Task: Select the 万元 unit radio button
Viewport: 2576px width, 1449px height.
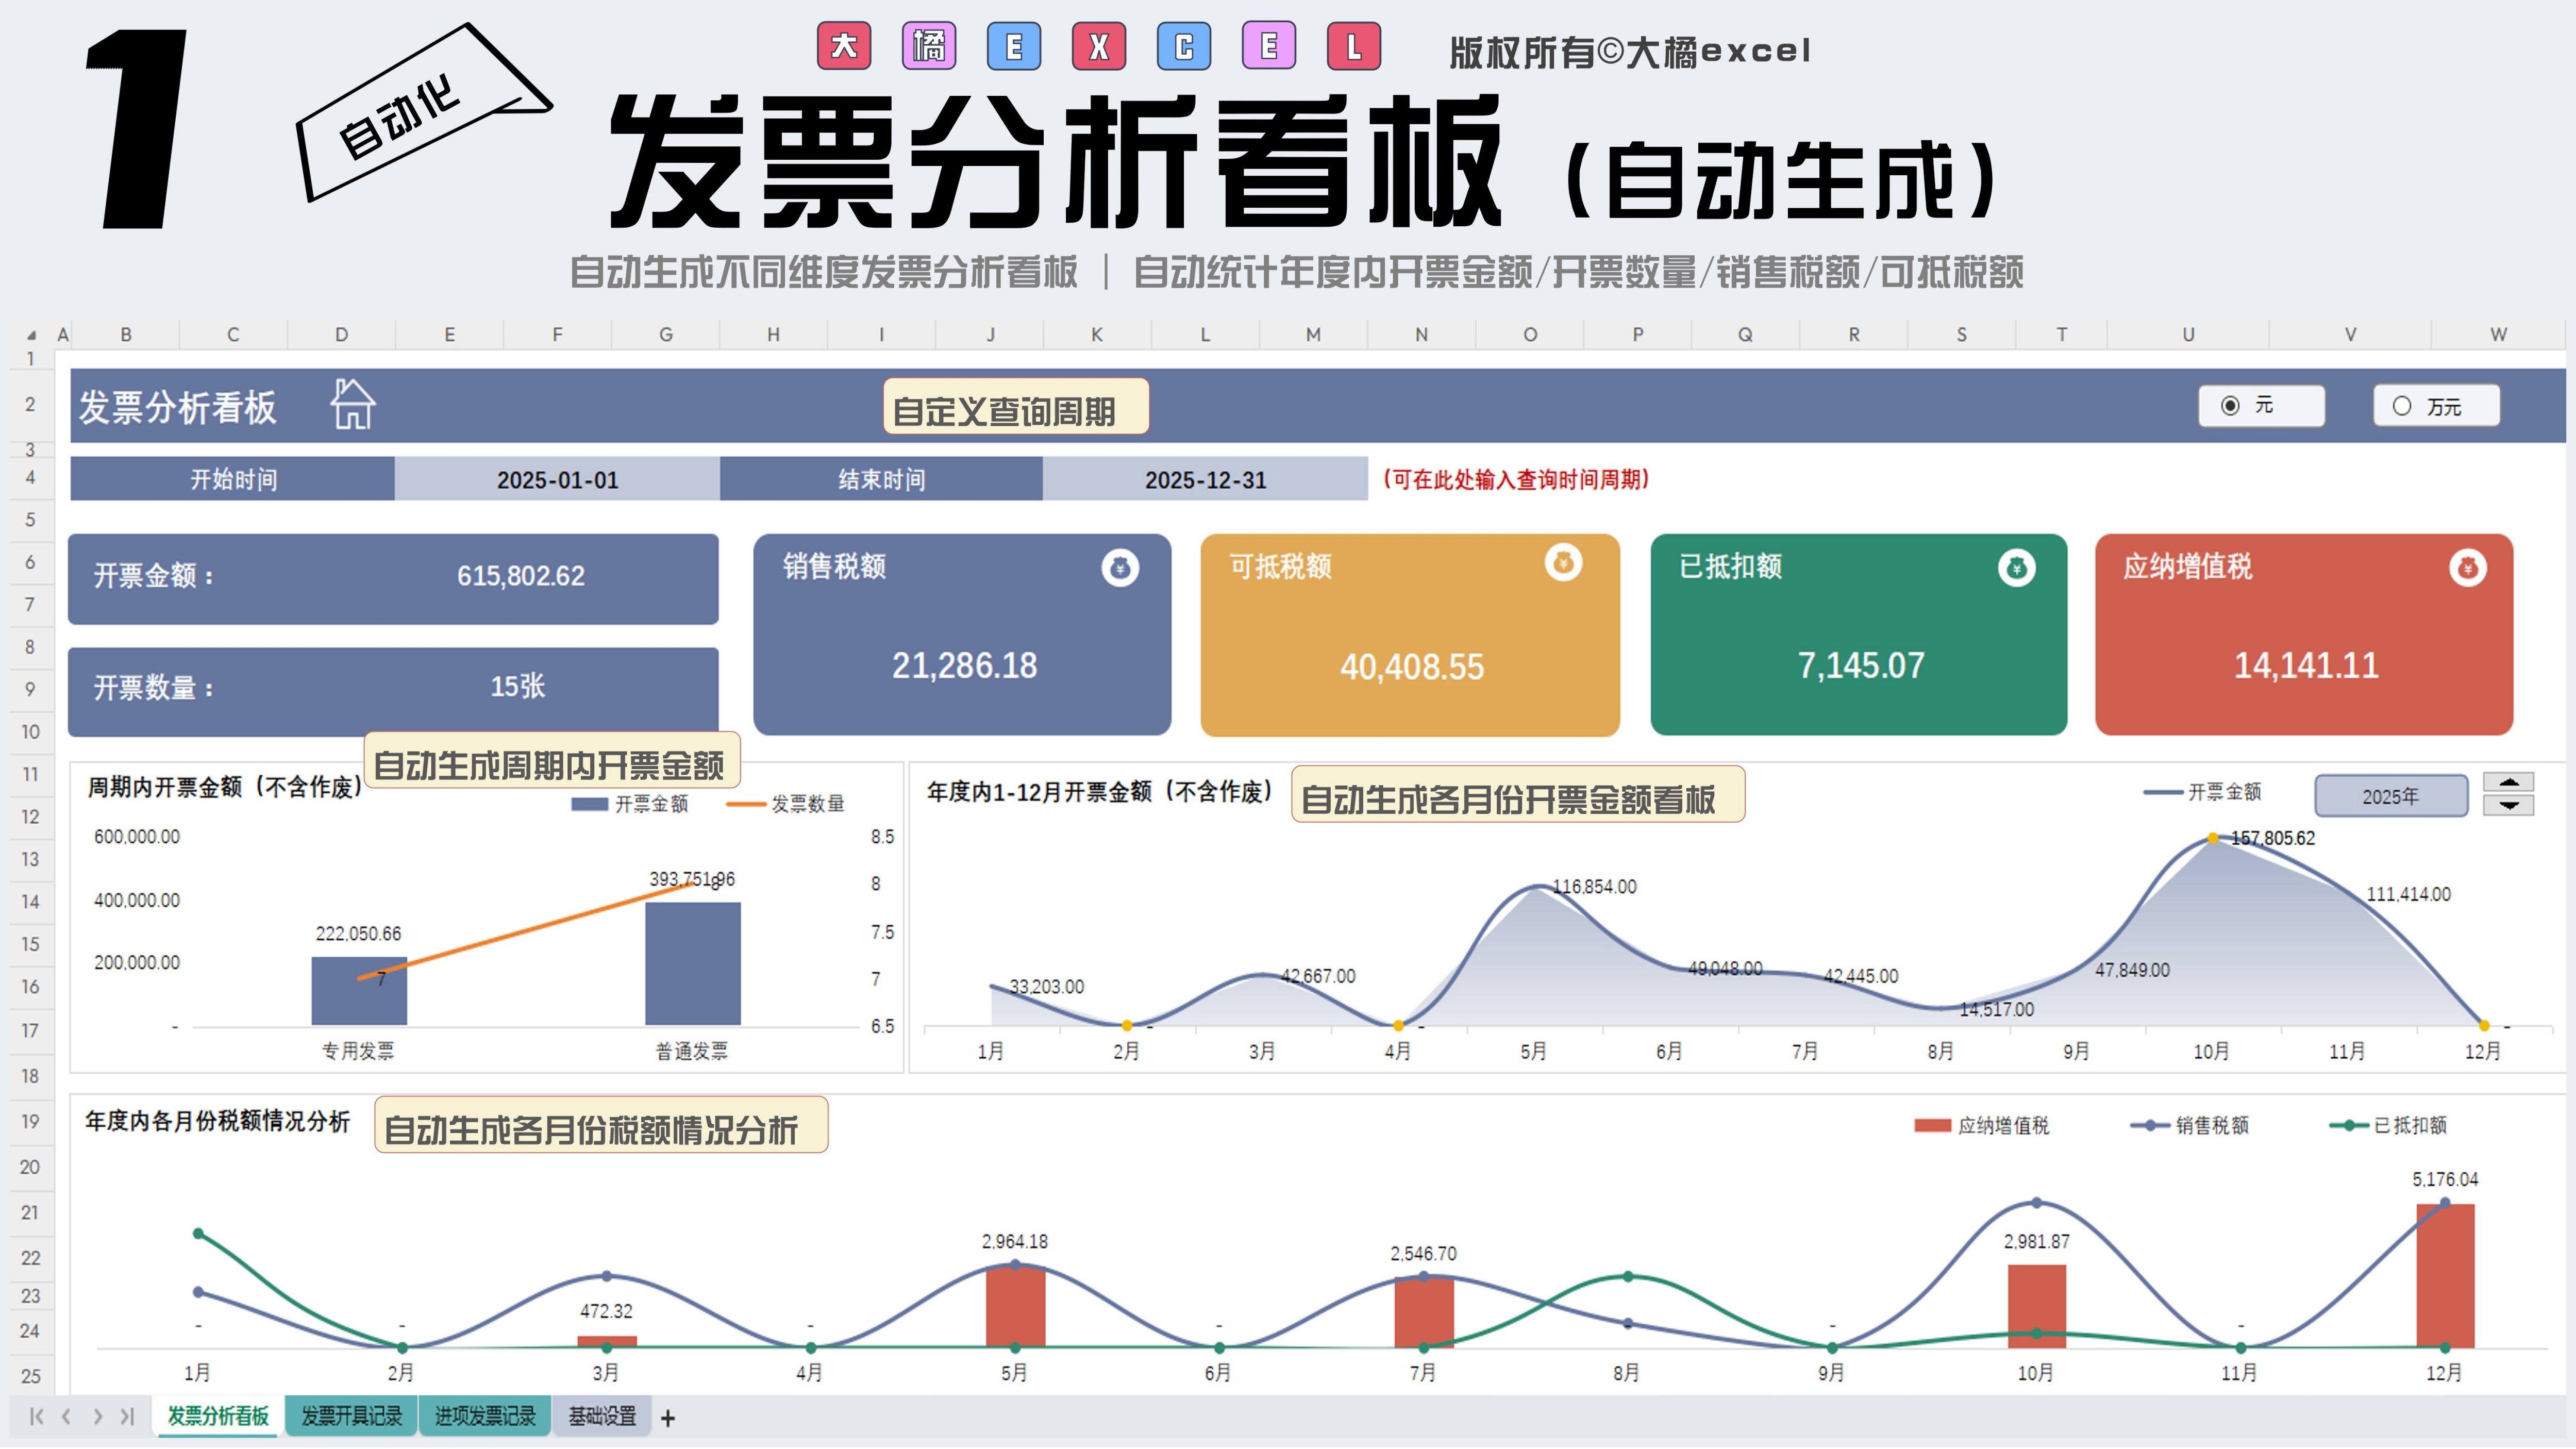Action: (x=2402, y=406)
